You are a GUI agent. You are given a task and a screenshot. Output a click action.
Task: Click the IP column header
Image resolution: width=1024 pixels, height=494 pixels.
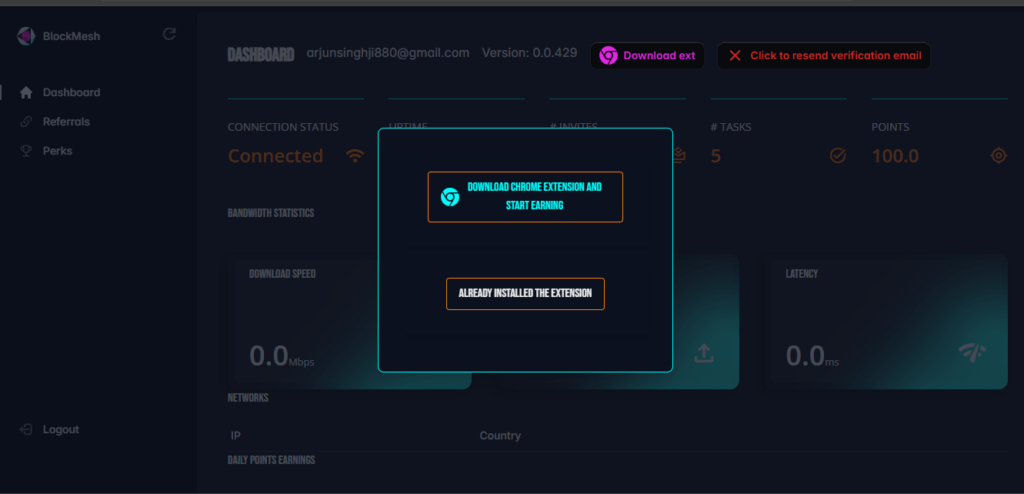[x=236, y=436]
